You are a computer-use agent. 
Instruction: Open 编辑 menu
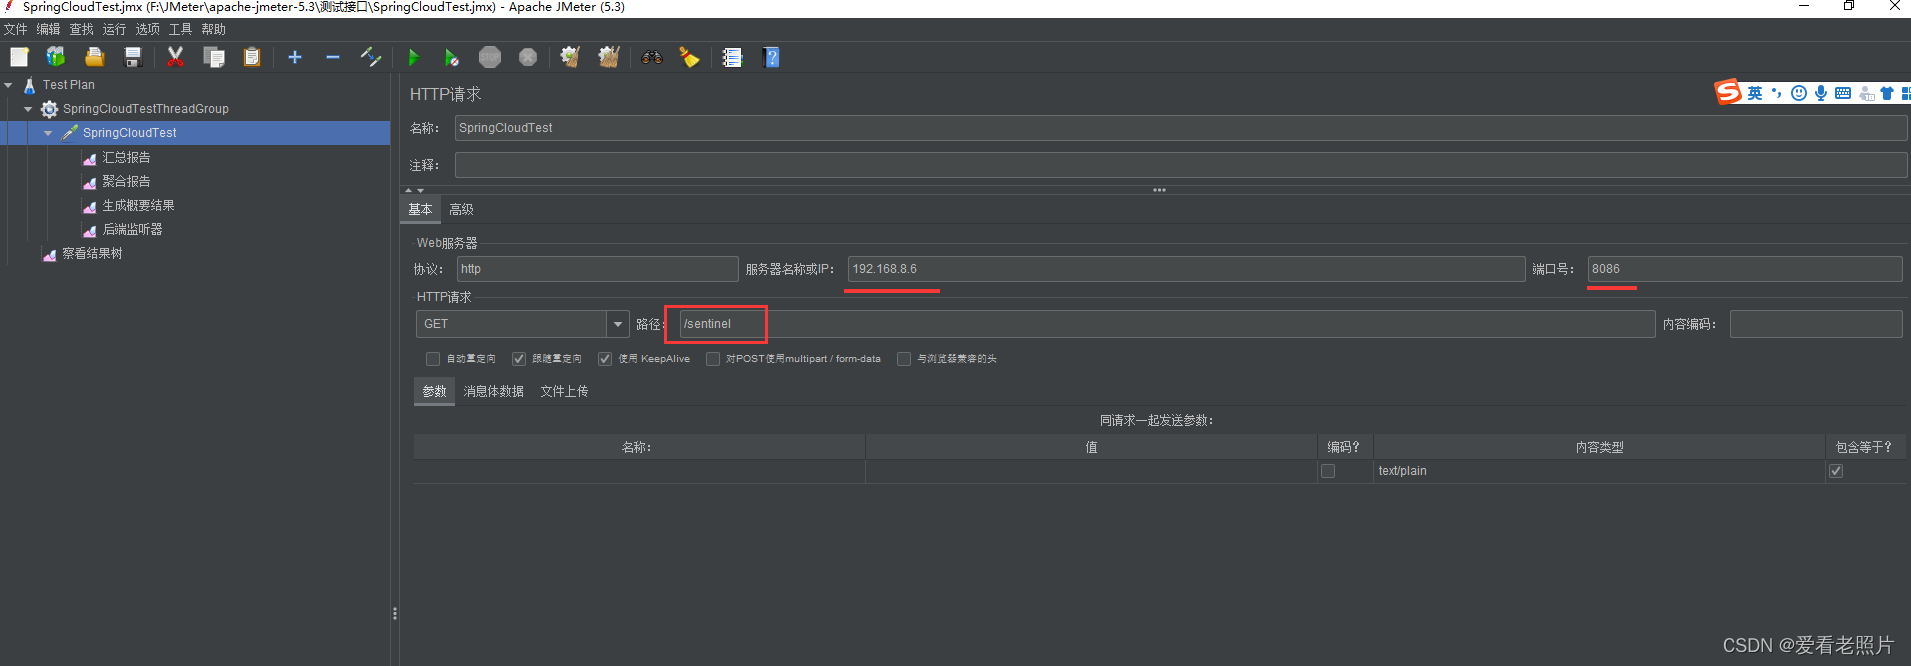tap(49, 29)
